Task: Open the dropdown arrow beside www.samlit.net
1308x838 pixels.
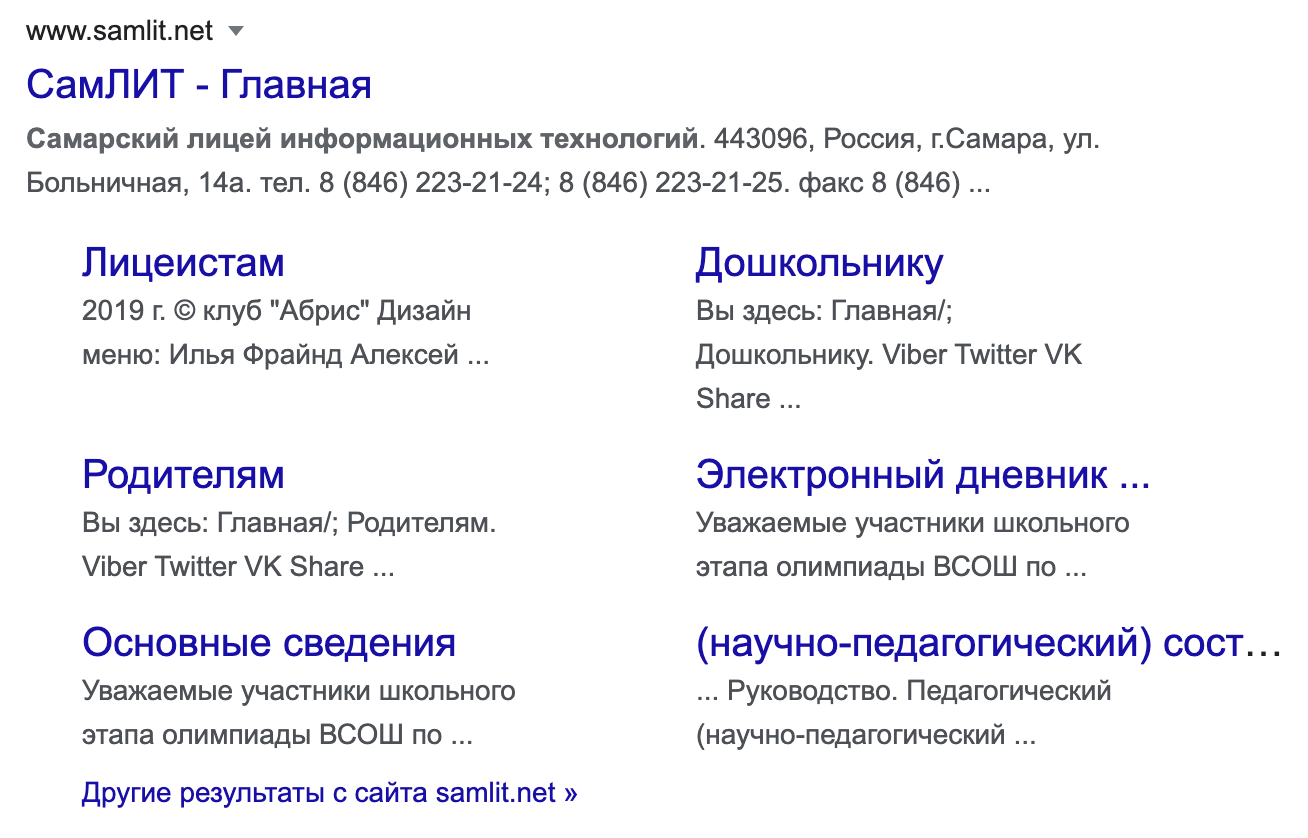Action: point(236,31)
